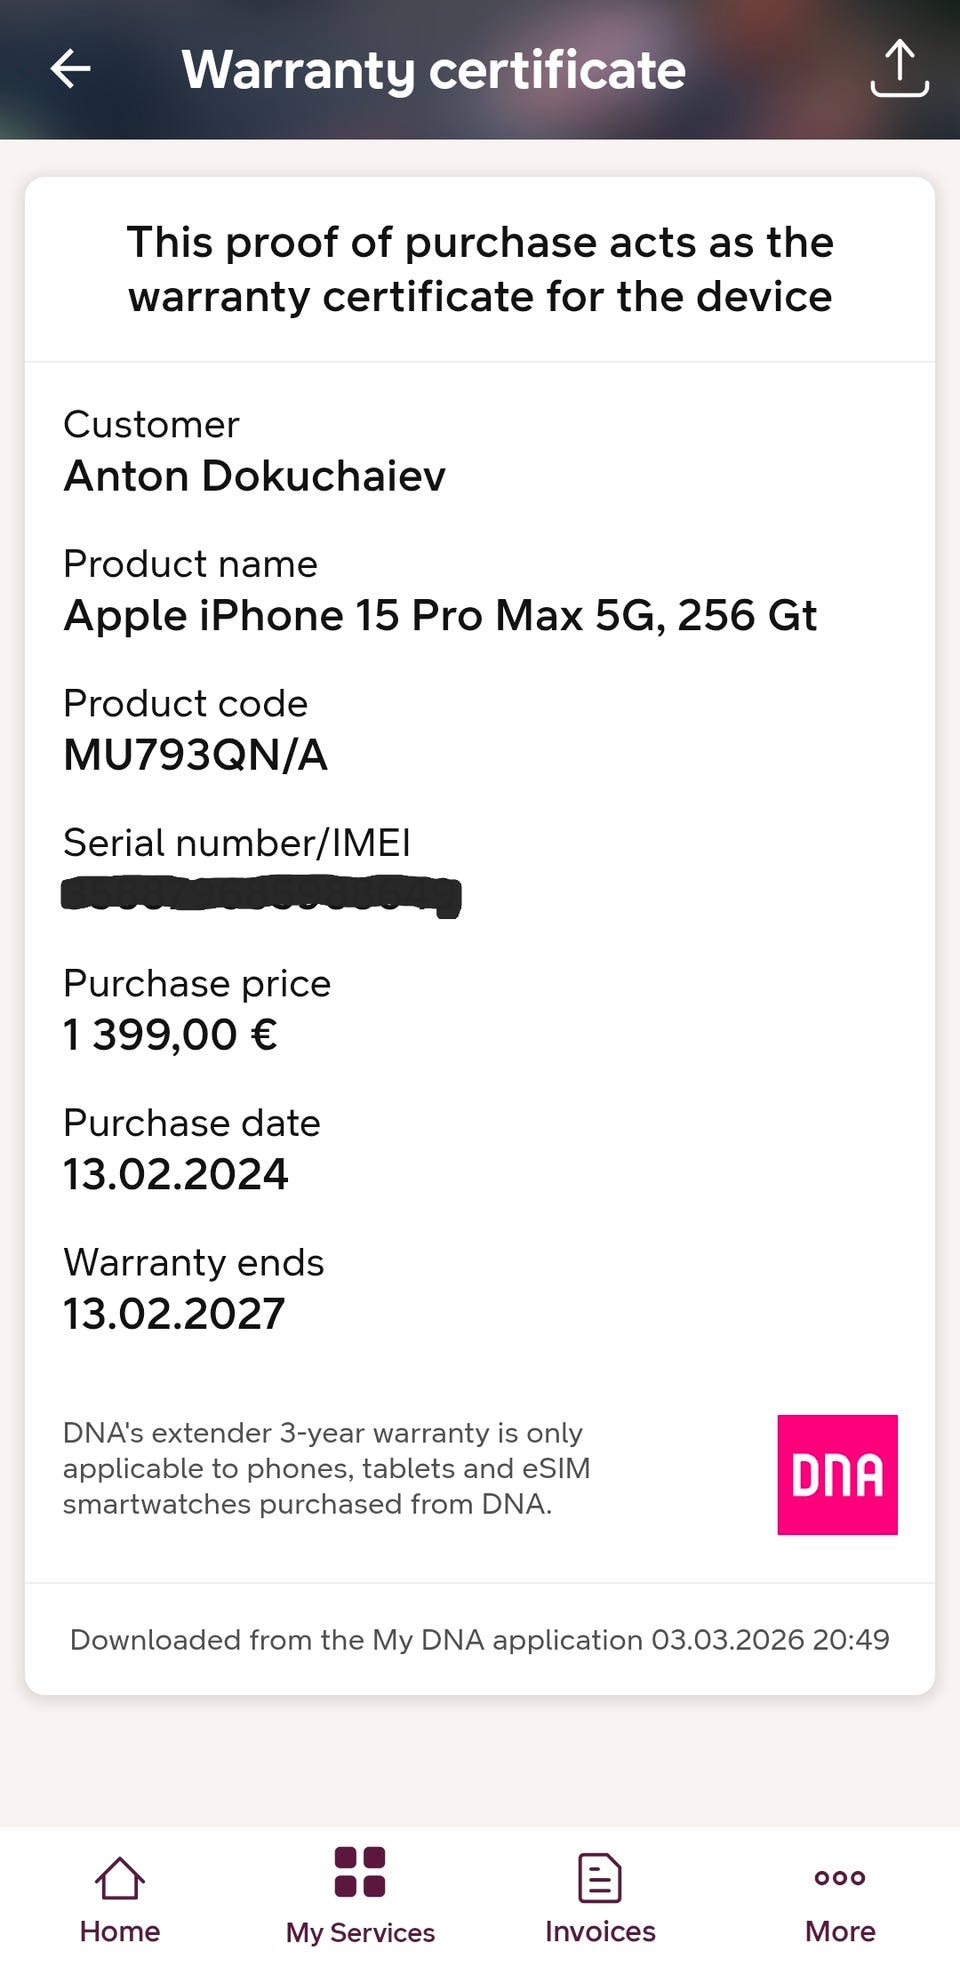Tap purchase price 1 399,00 €

coord(170,1034)
